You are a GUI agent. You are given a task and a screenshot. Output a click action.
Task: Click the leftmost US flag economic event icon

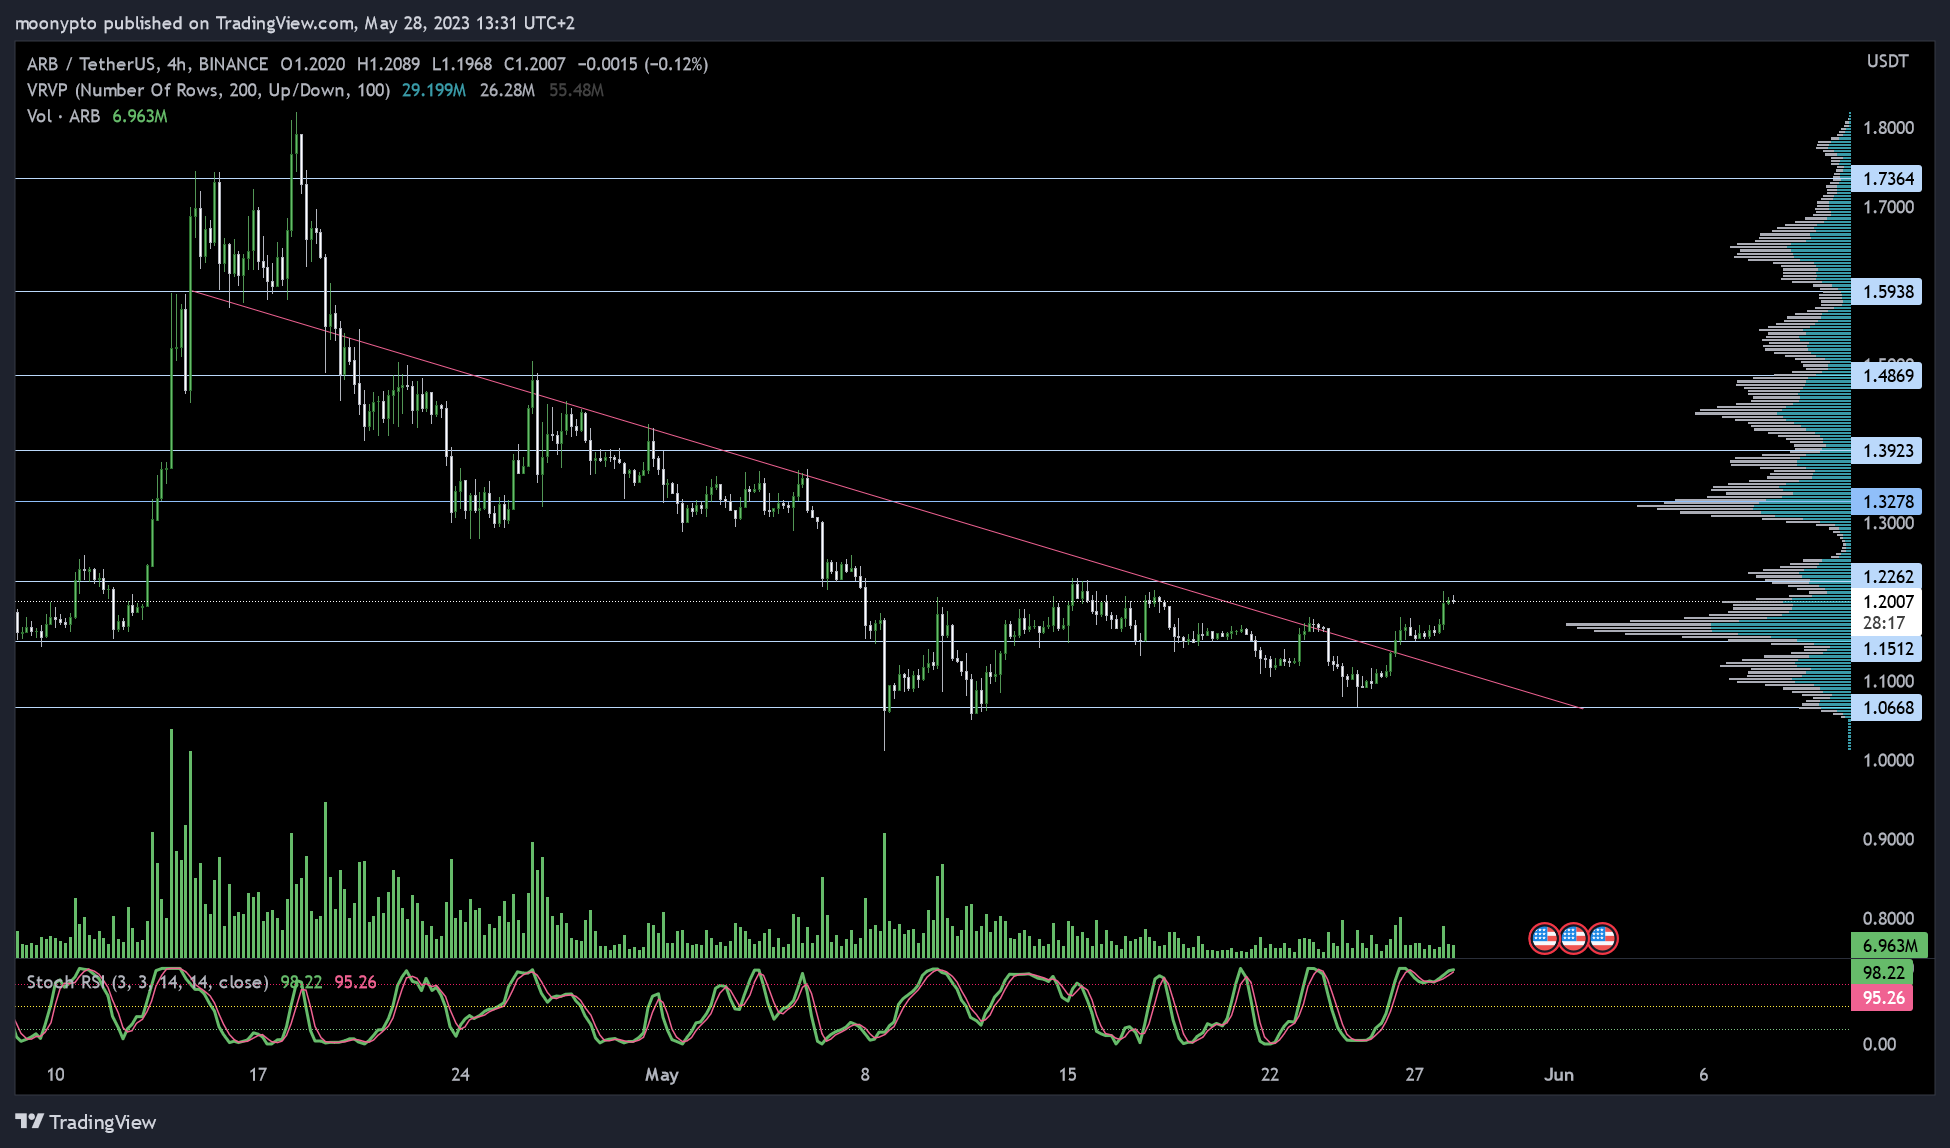point(1544,938)
